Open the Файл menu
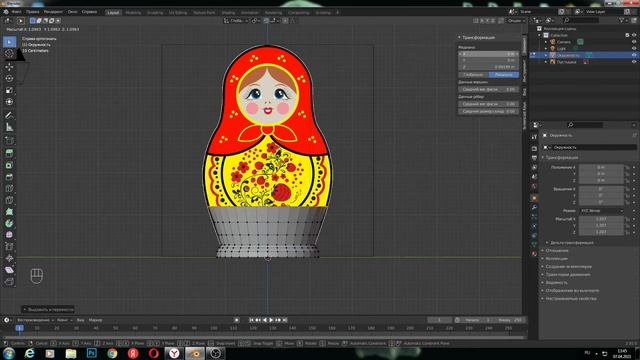Image resolution: width=640 pixels, height=360 pixels. 16,12
